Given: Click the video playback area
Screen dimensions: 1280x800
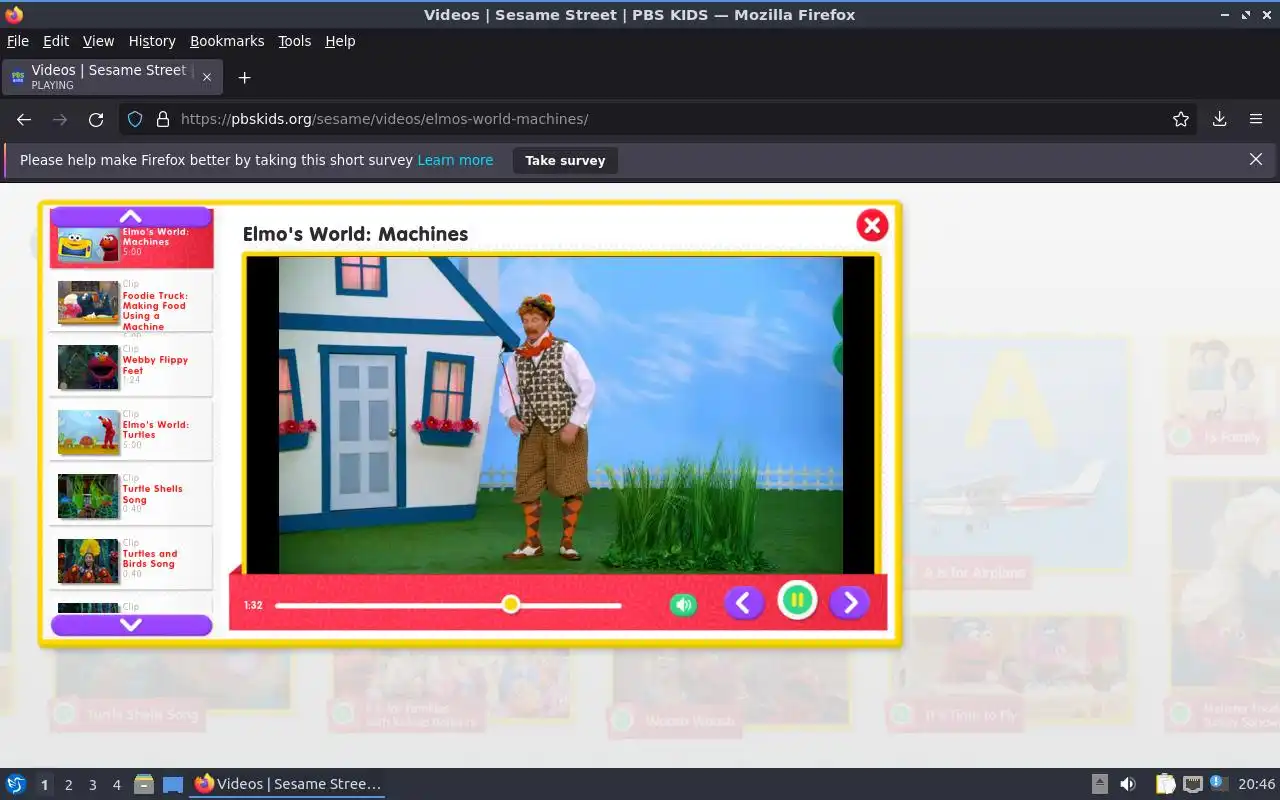Looking at the screenshot, I should (x=561, y=415).
